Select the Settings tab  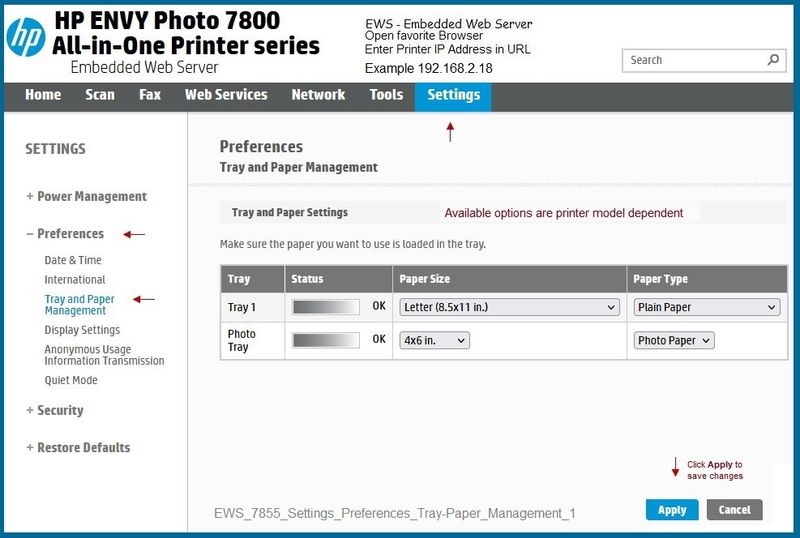point(453,96)
